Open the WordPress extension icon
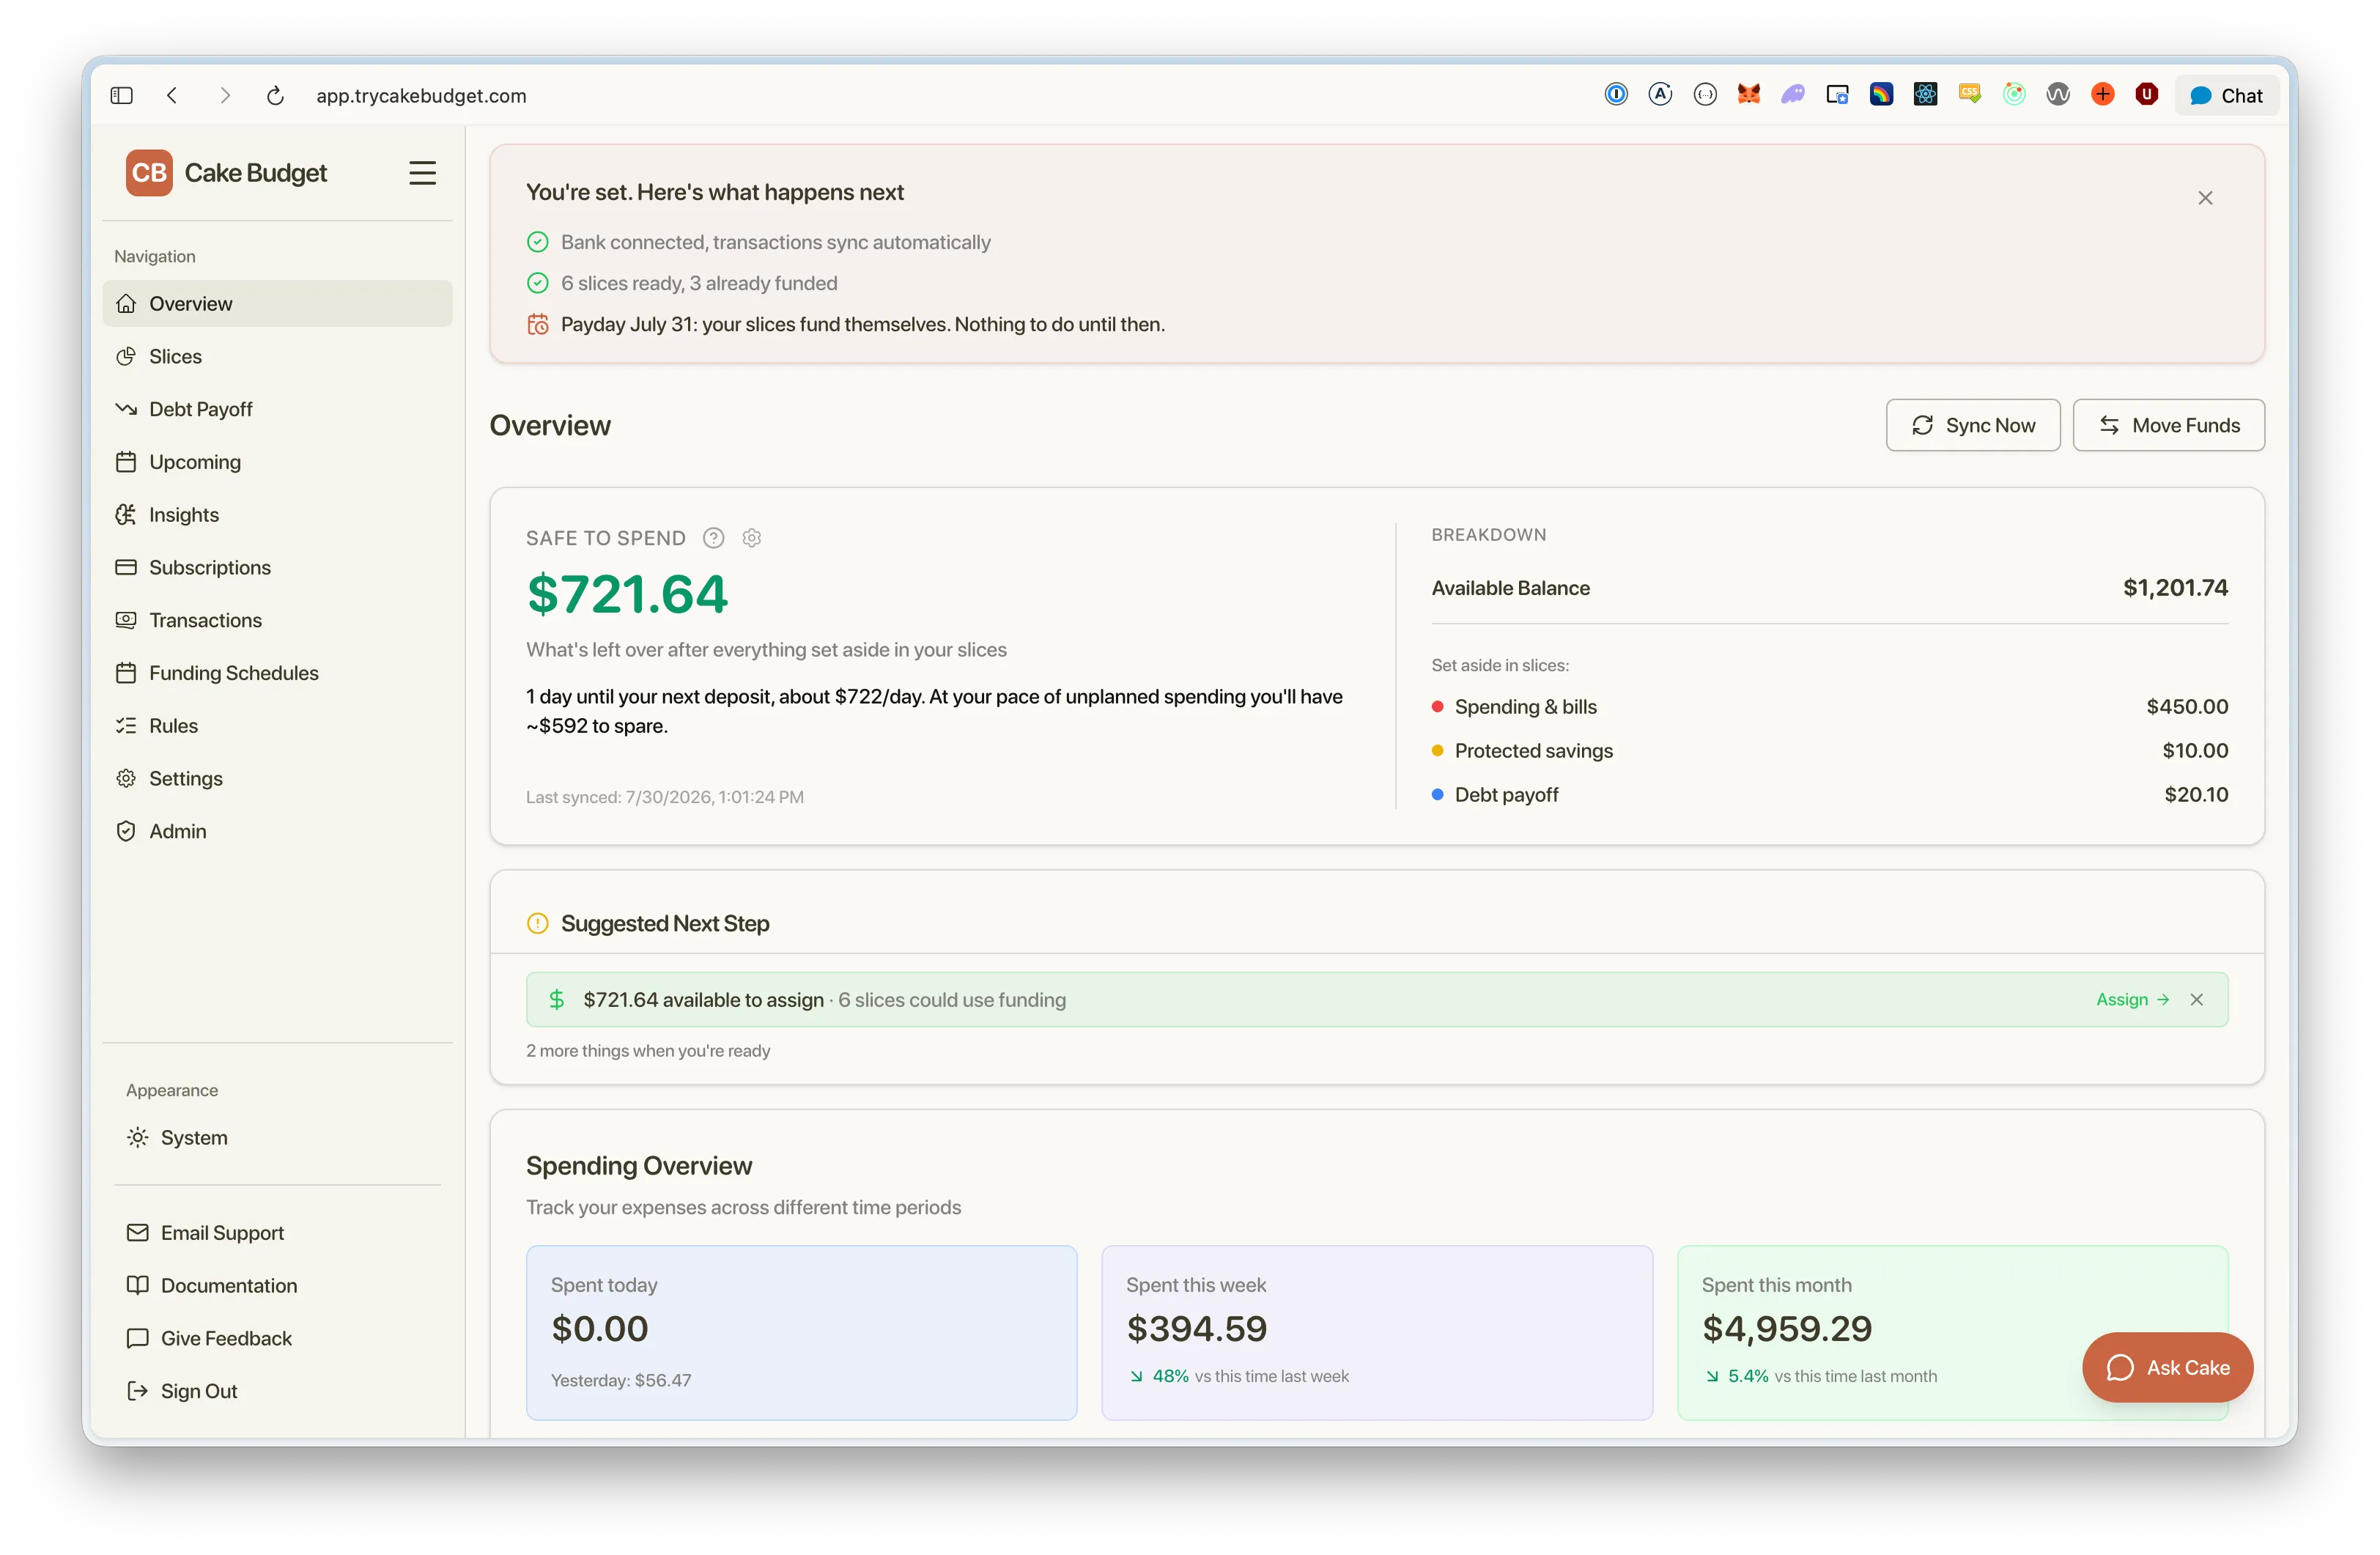The image size is (2380, 1555). click(2058, 94)
